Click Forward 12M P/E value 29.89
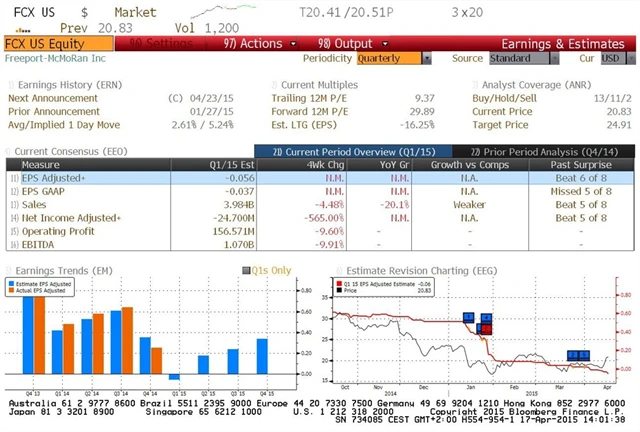Viewport: 640px width, 432px height. click(x=422, y=111)
